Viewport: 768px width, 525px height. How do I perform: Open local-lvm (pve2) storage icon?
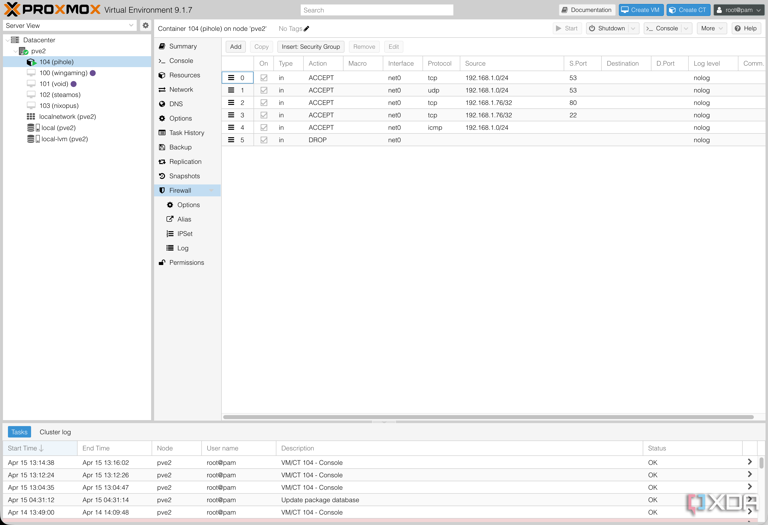(x=32, y=139)
